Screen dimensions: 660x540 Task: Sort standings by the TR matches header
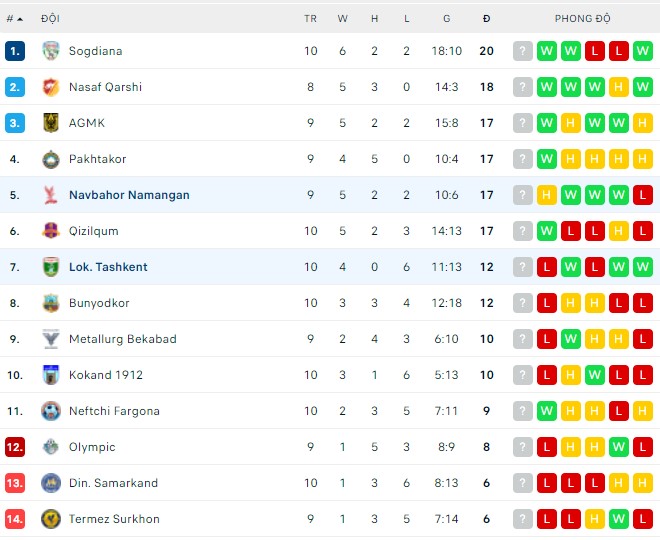[310, 18]
